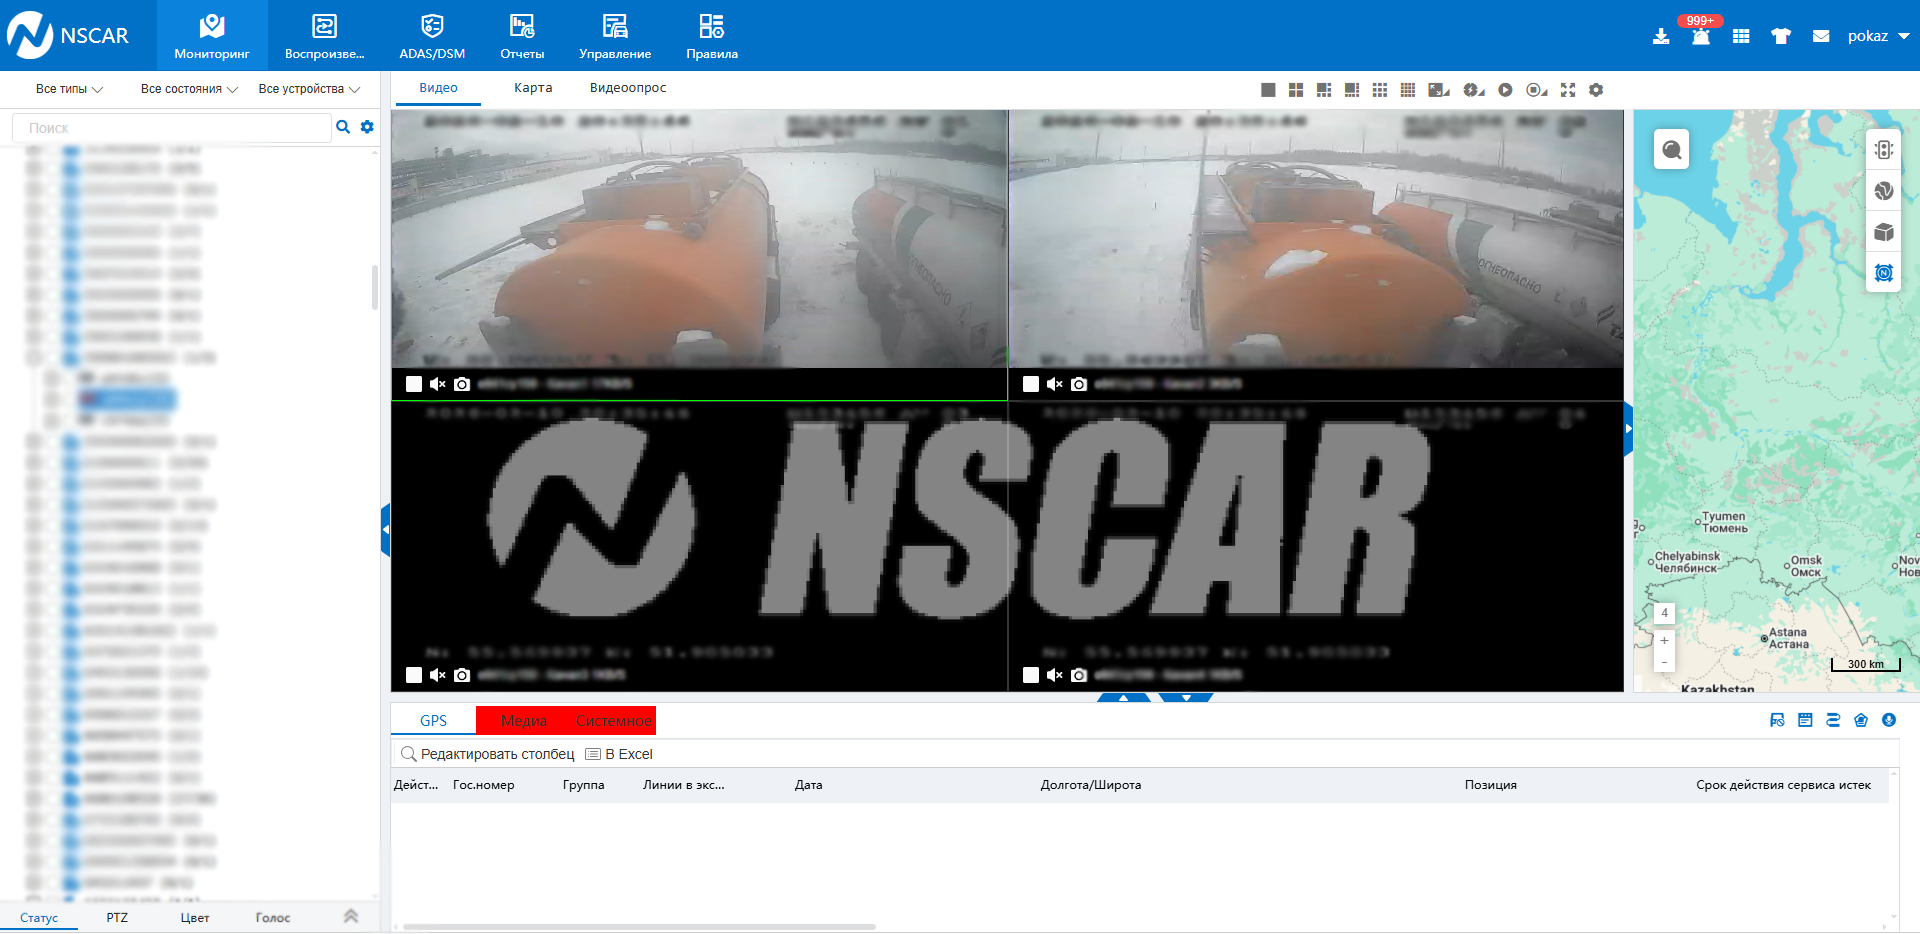Click the NSCAR logo
The height and width of the screenshot is (934, 1920).
tap(68, 35)
